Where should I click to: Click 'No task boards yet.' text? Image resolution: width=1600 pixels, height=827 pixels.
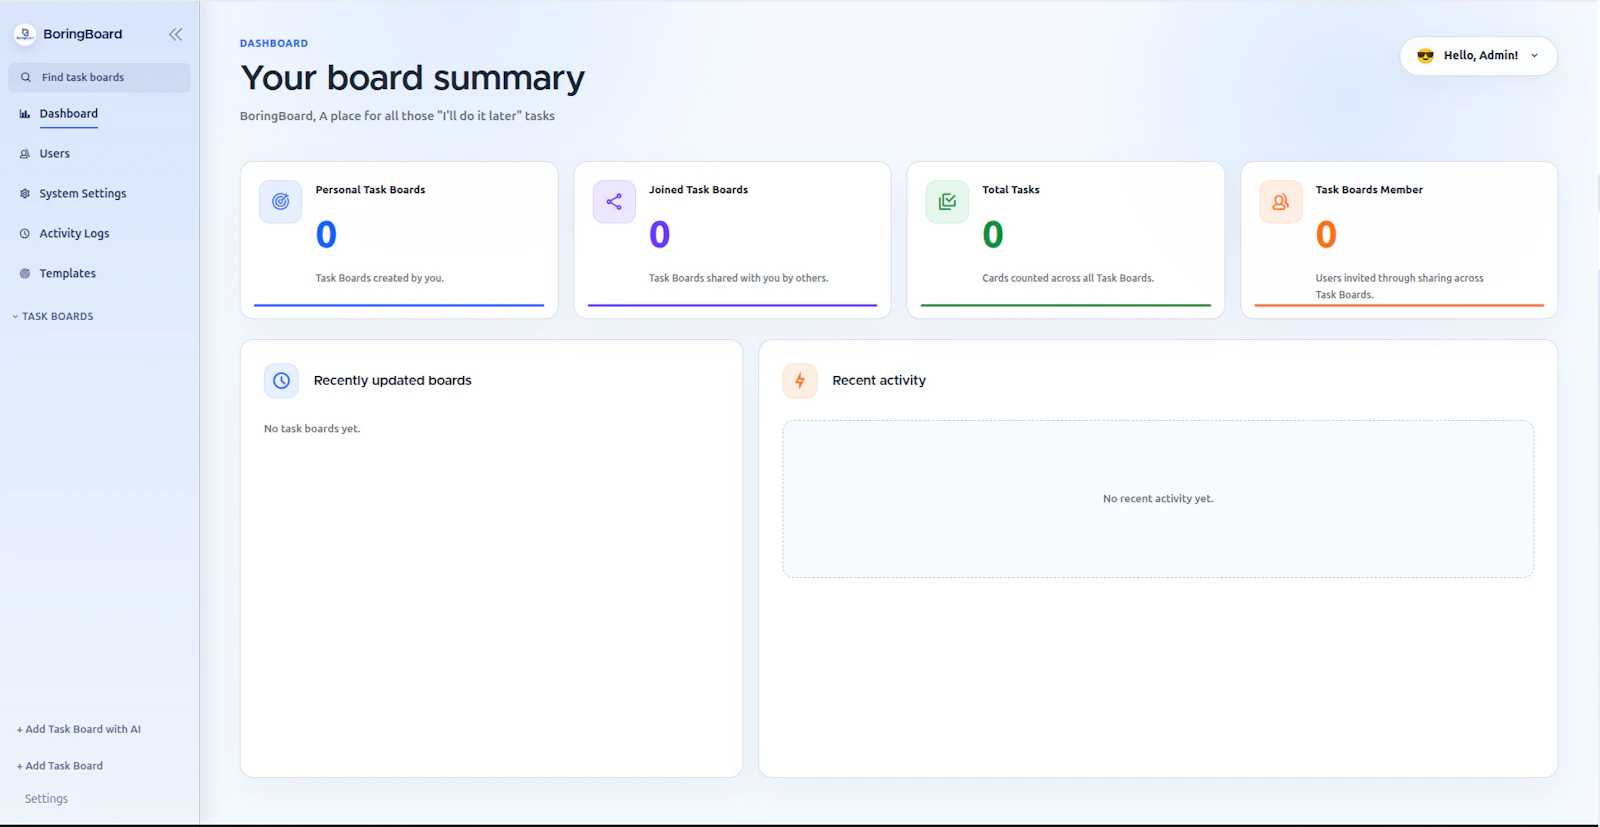(x=312, y=429)
